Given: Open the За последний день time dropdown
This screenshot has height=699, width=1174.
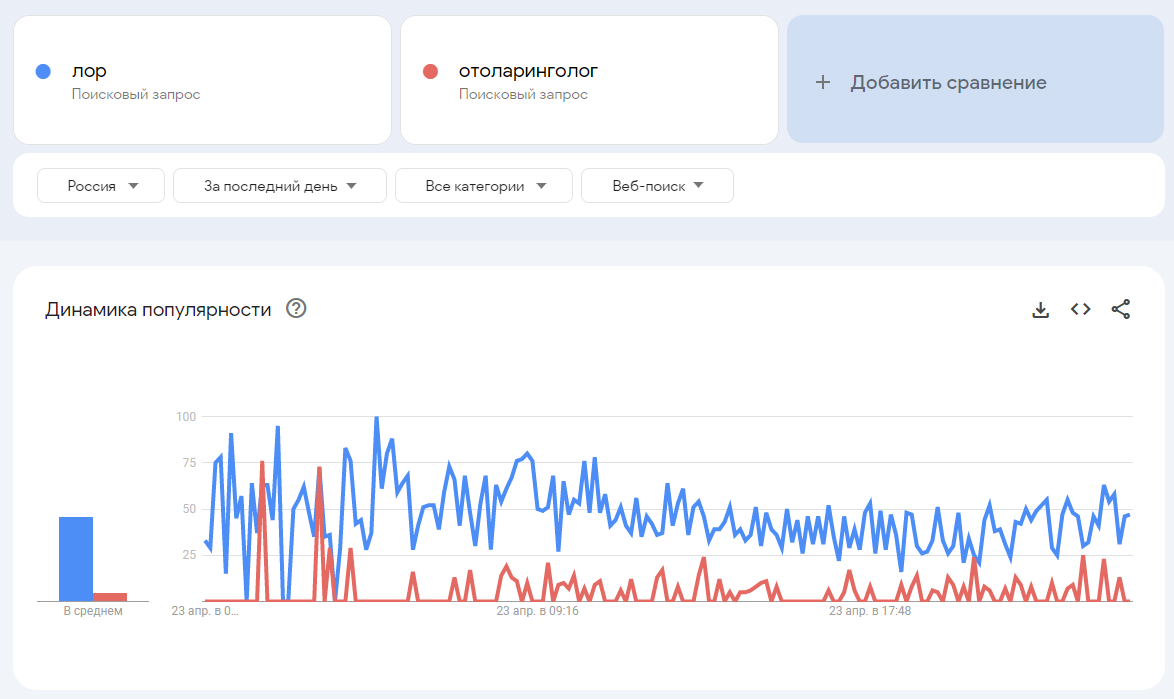Looking at the screenshot, I should 280,186.
